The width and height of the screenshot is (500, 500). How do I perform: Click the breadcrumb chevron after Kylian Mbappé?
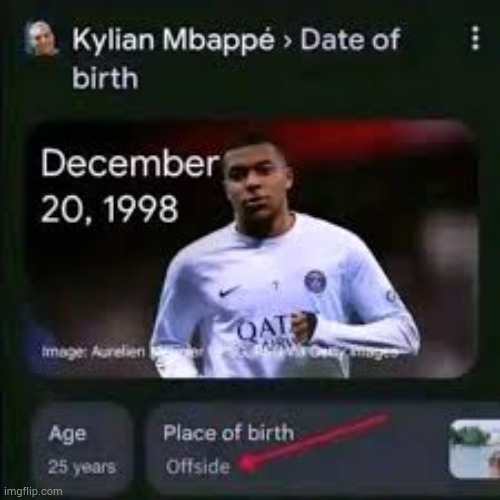287,42
